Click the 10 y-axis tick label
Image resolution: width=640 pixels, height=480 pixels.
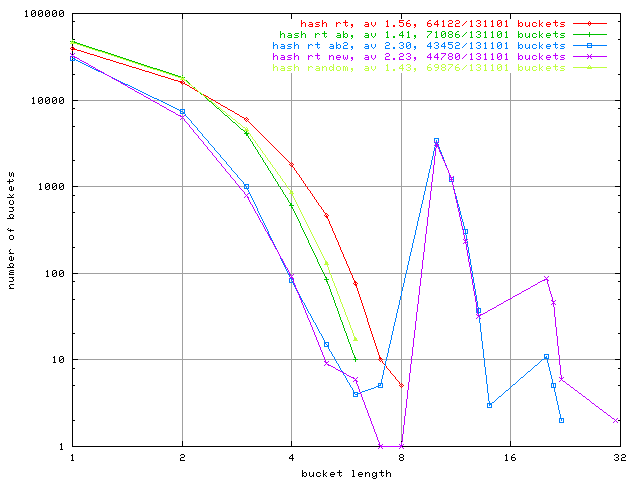tap(58, 360)
